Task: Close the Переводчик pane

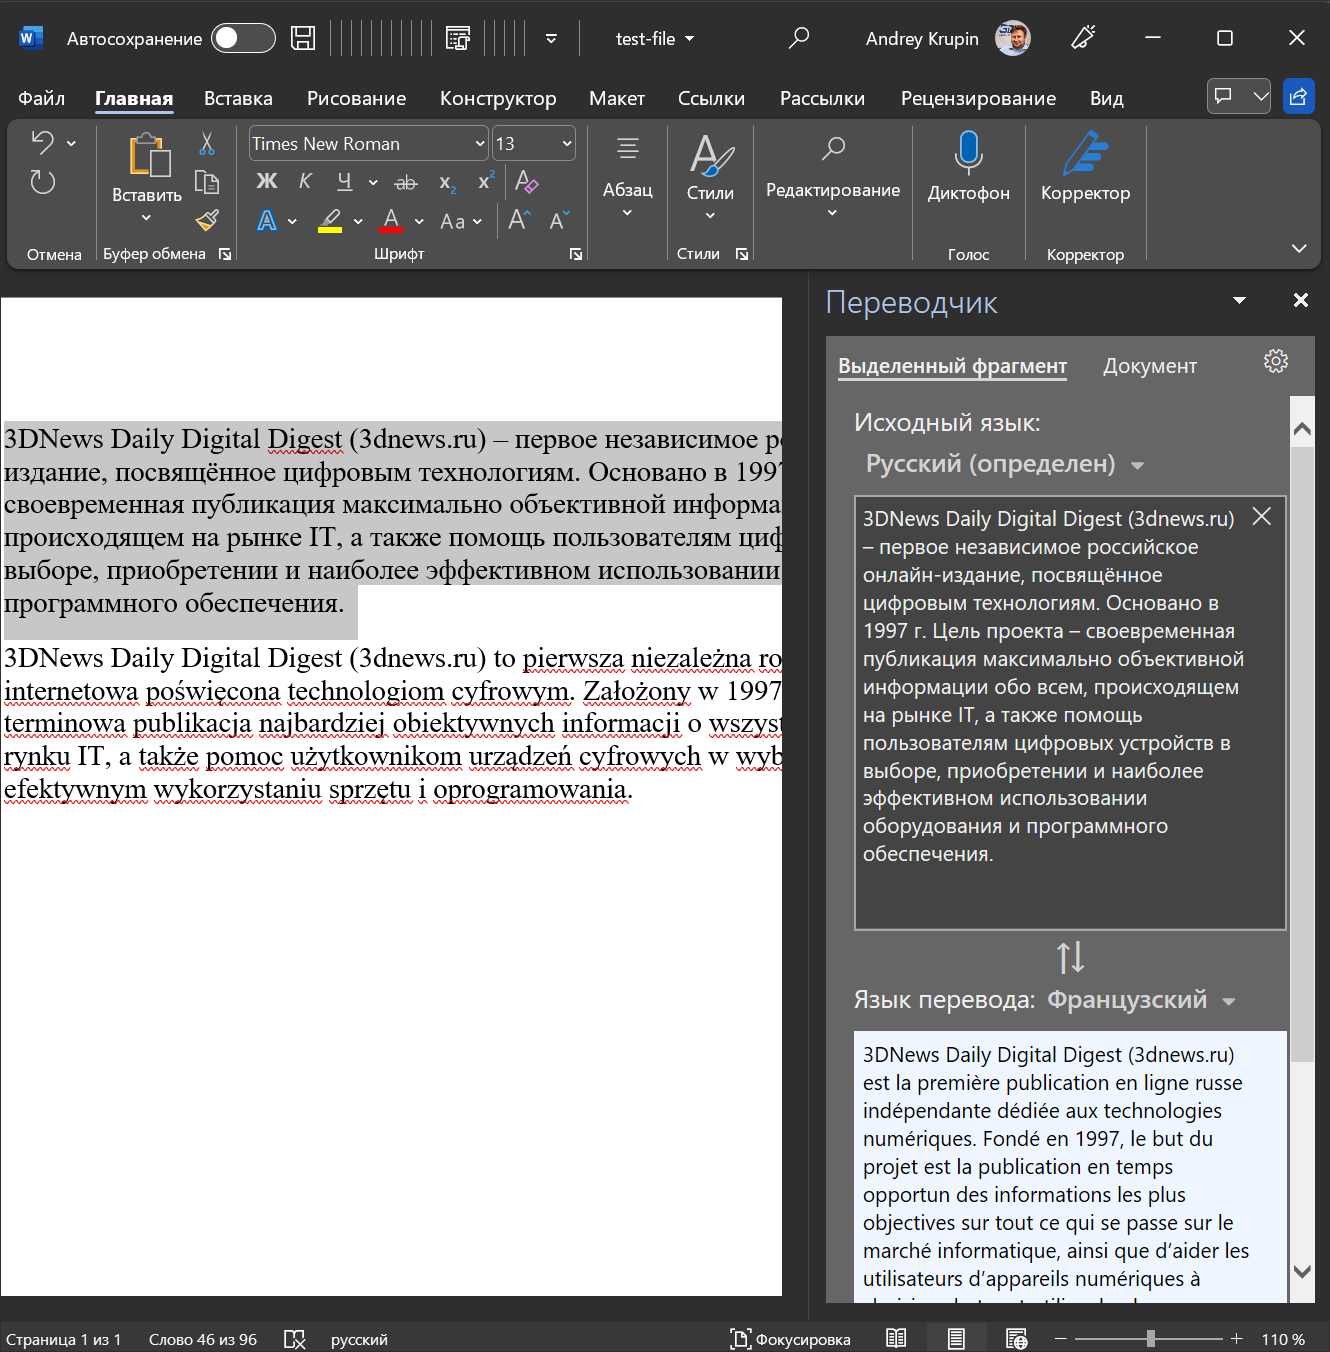Action: point(1301,300)
